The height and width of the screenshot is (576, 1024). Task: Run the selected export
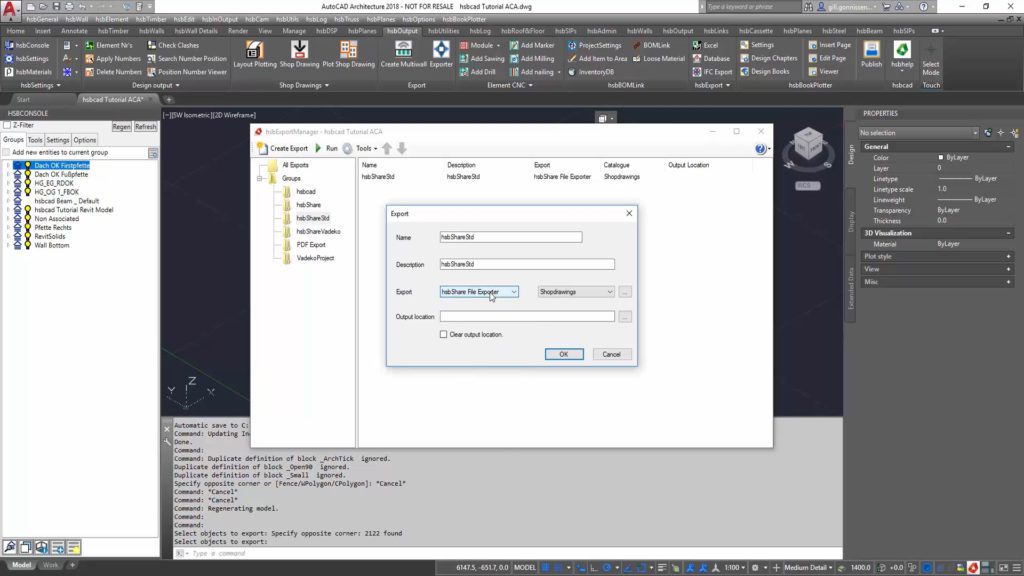[x=326, y=148]
